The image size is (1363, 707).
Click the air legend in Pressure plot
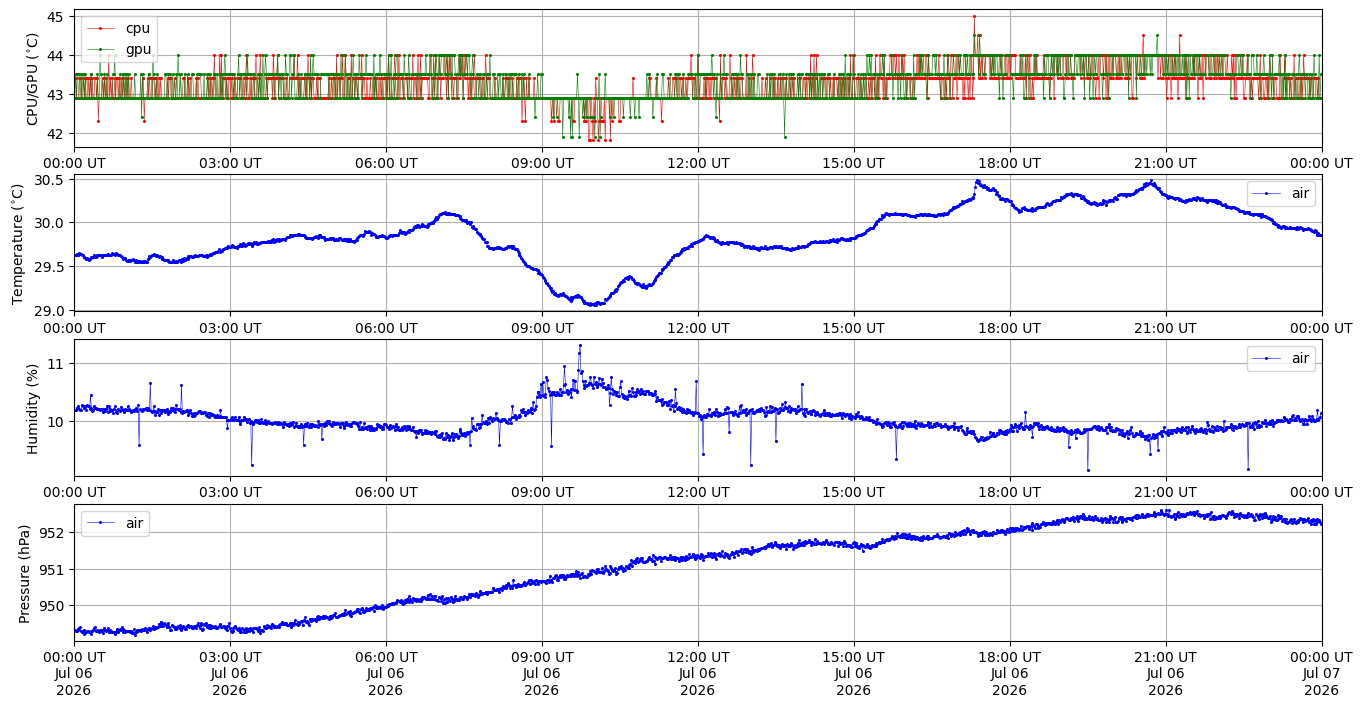click(x=115, y=524)
